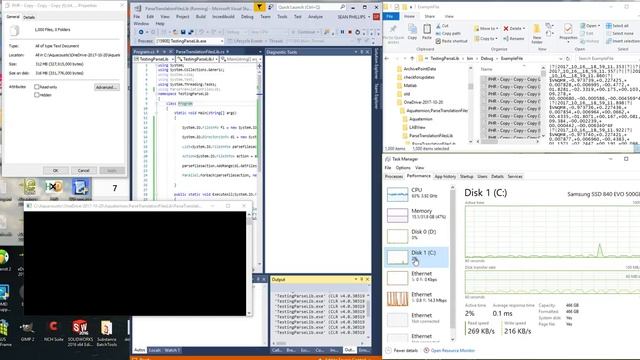
Task: Click Fewer details in Task Manager
Action: [405, 350]
